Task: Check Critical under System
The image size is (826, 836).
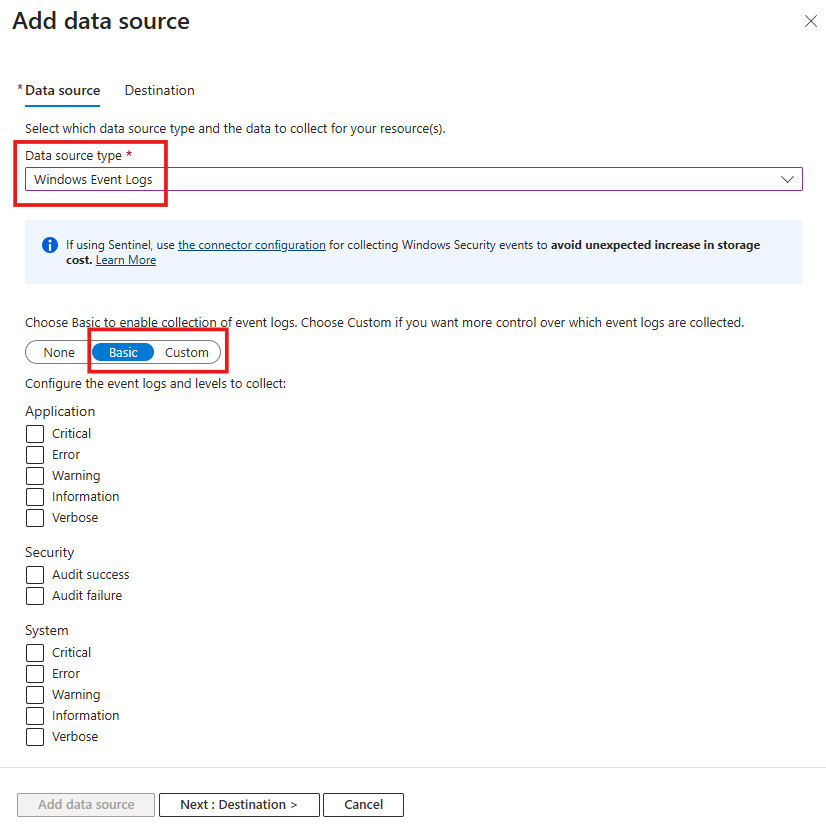Action: pyautogui.click(x=34, y=652)
